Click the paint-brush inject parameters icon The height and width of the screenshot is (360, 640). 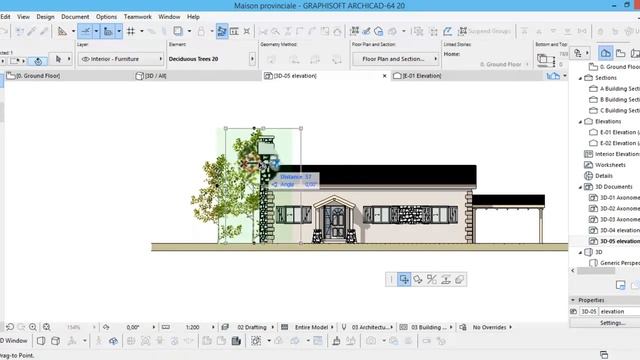click(367, 31)
